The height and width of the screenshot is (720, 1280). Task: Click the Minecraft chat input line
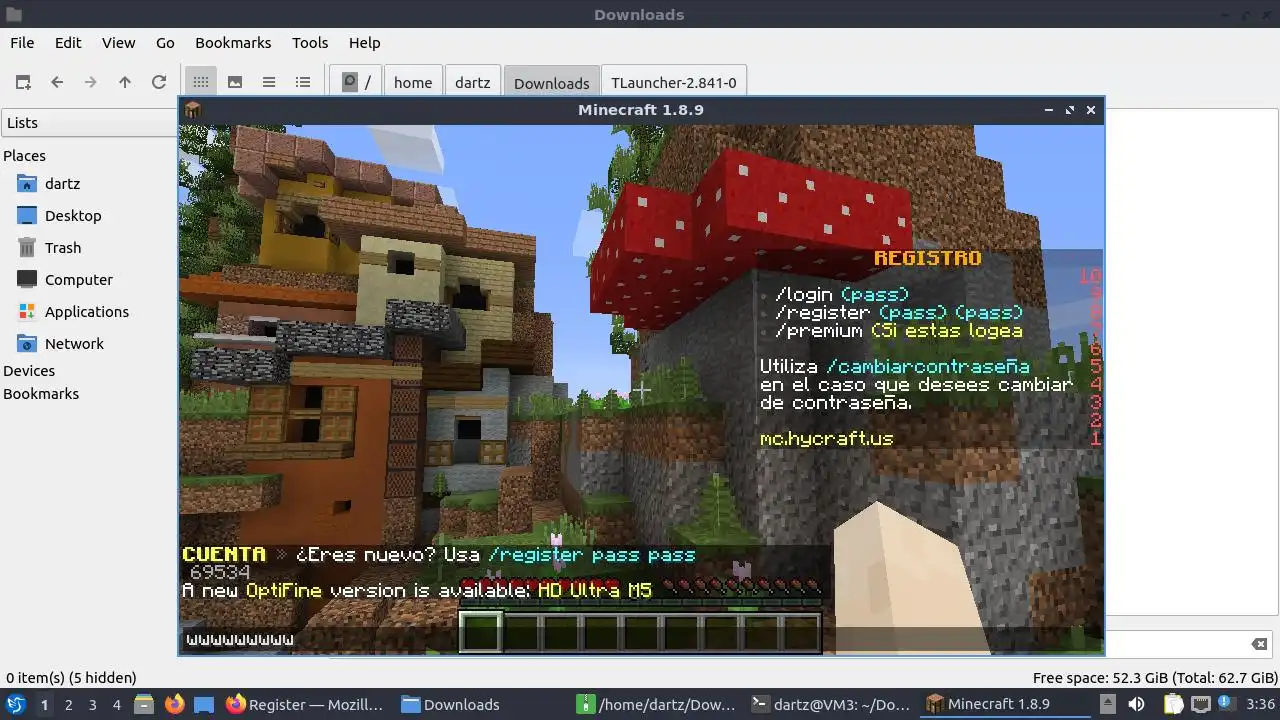pos(640,639)
